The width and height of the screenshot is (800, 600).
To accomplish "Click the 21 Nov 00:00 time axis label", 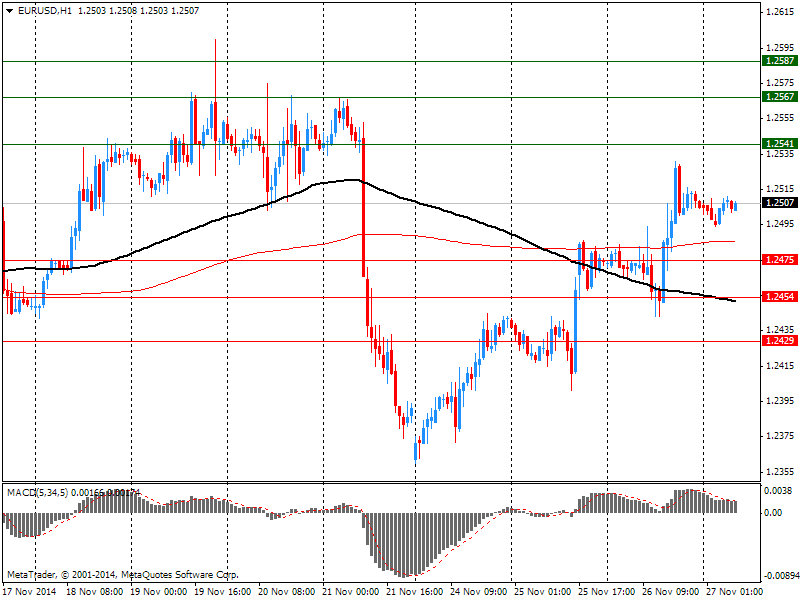I will point(350,592).
